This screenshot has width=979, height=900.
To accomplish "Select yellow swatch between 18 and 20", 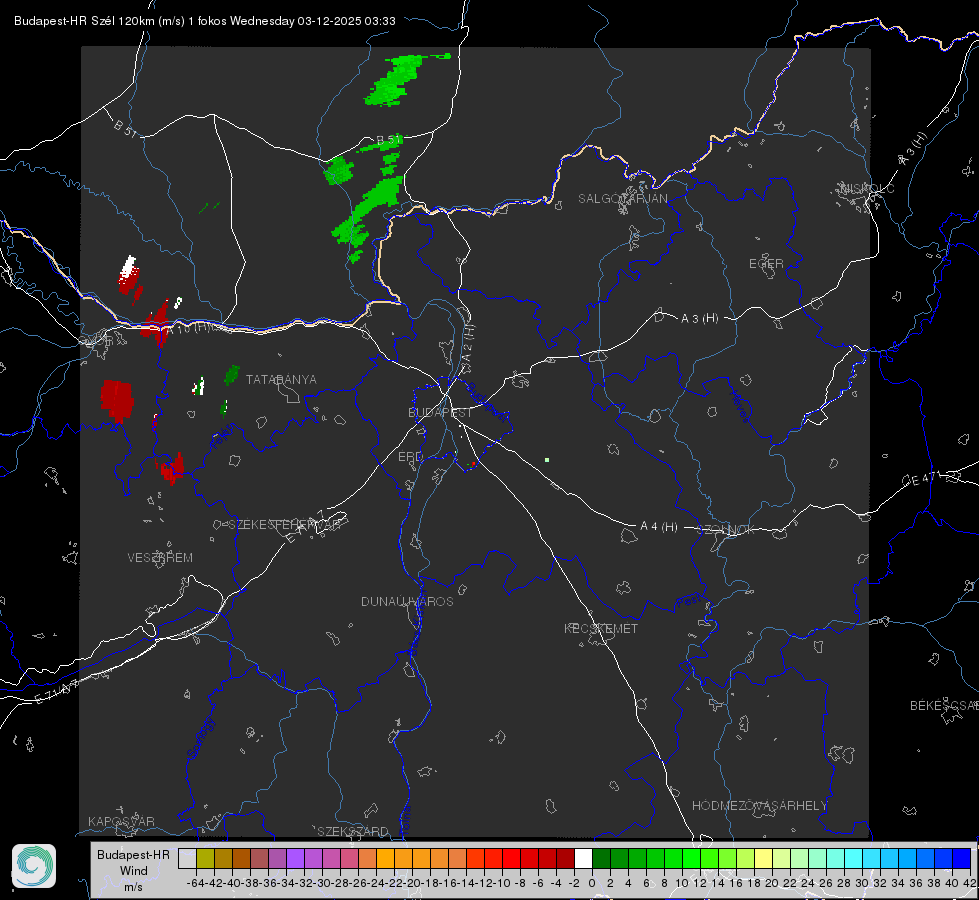I will tap(763, 859).
